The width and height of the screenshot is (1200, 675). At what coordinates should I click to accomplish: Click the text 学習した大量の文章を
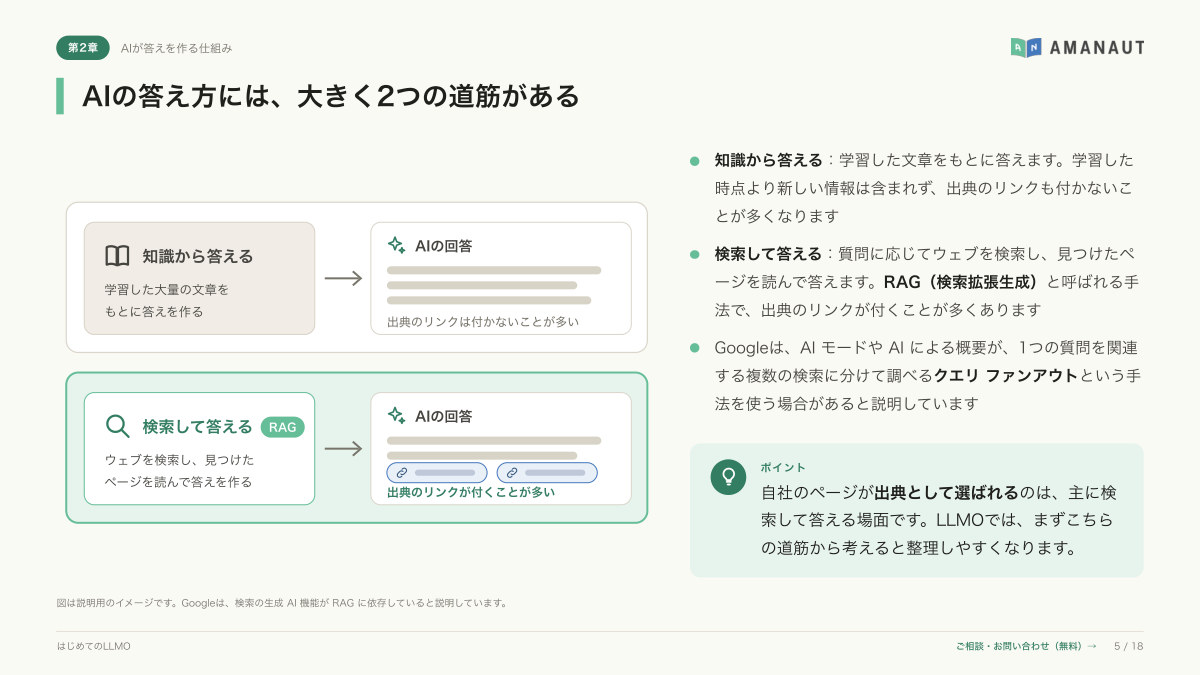(167, 289)
